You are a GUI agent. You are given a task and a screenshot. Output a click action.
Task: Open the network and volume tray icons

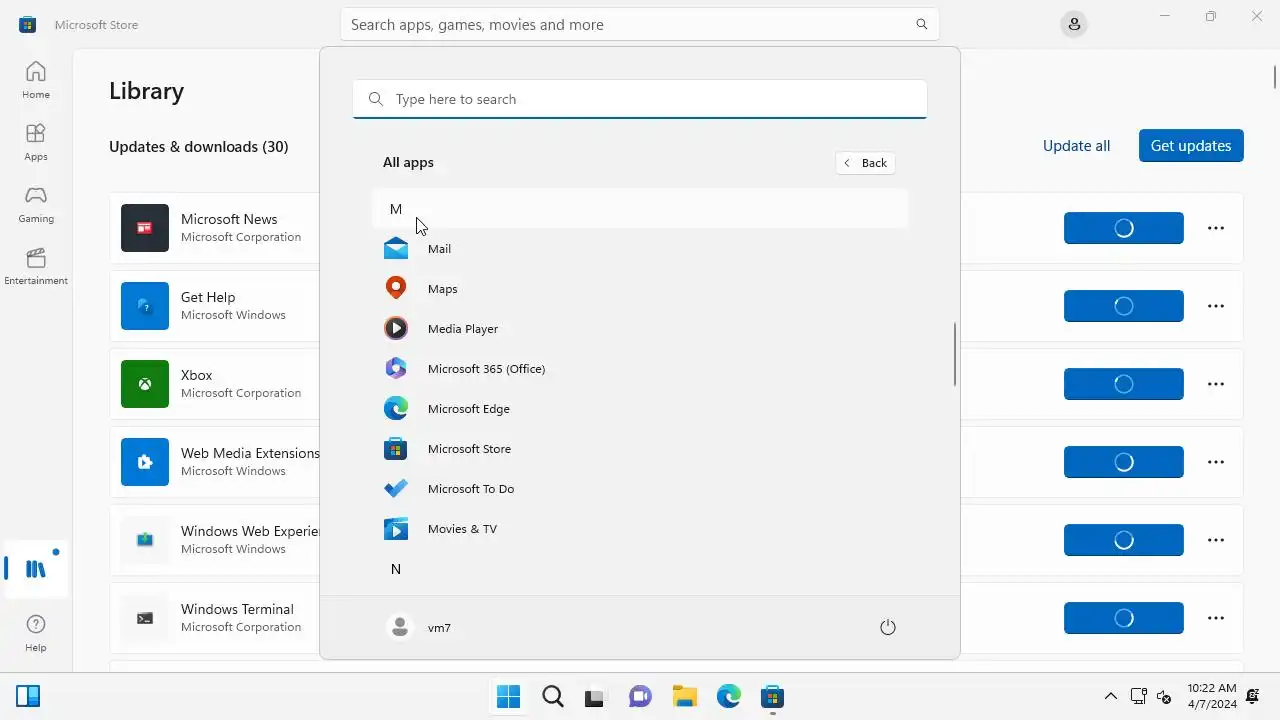point(1151,696)
